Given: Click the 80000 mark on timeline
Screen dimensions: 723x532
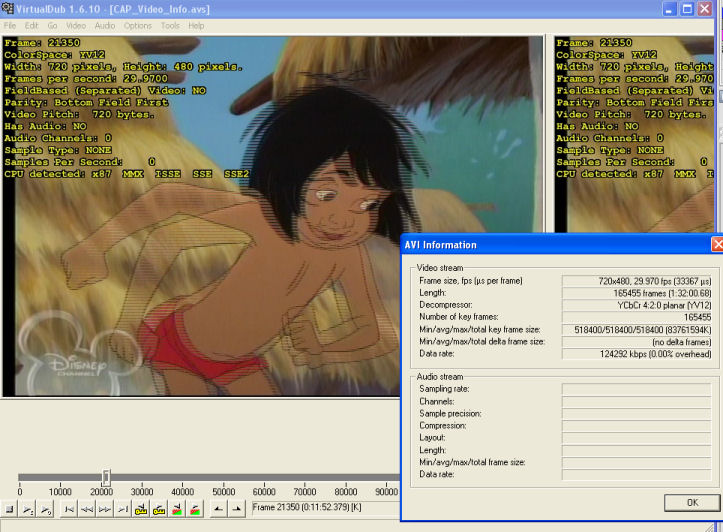Looking at the screenshot, I should point(346,492).
